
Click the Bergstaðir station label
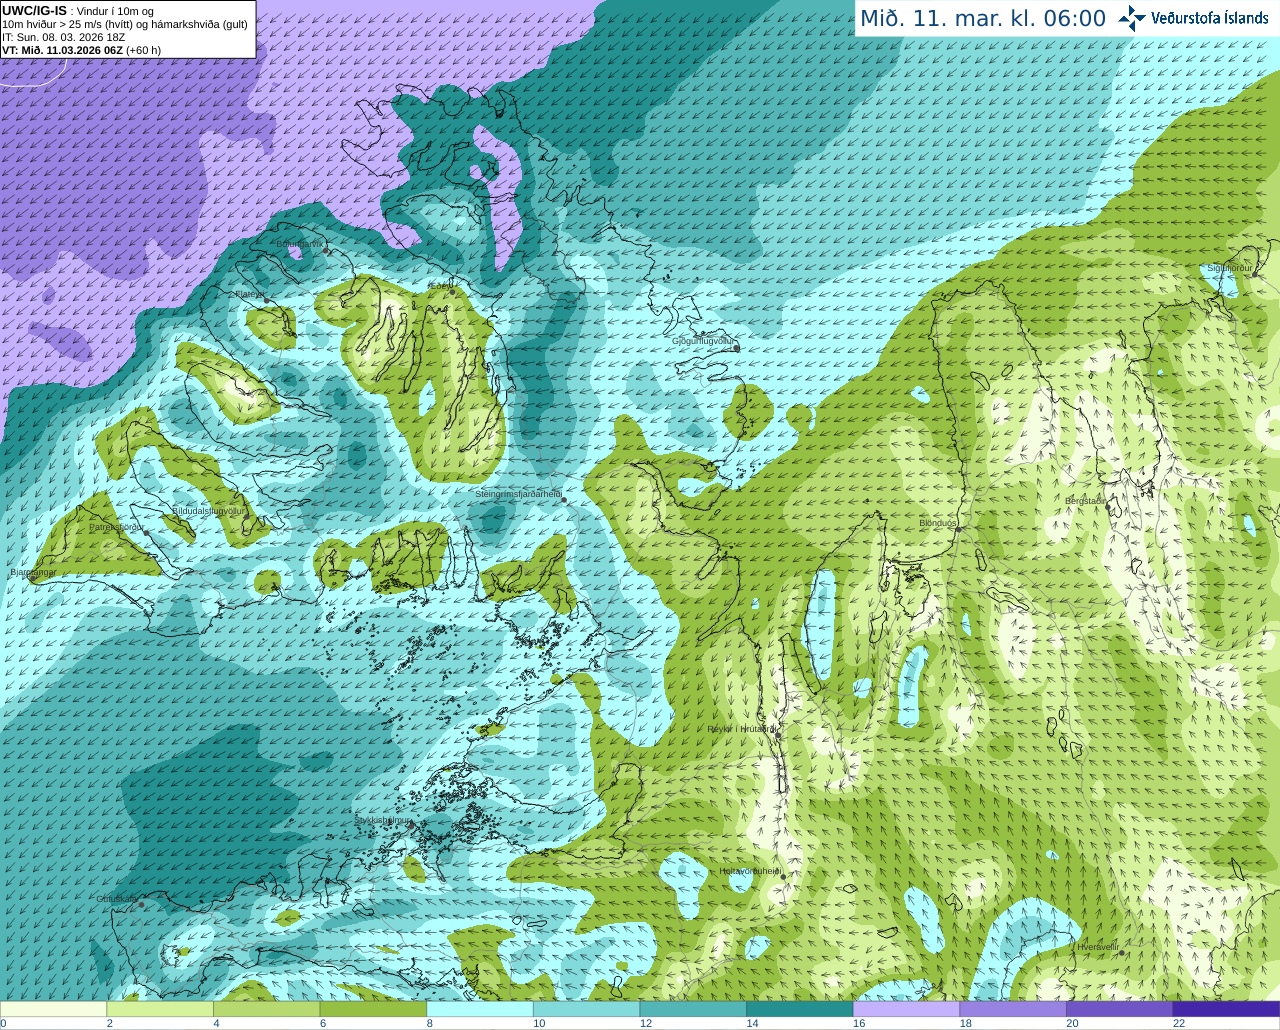(x=1086, y=501)
